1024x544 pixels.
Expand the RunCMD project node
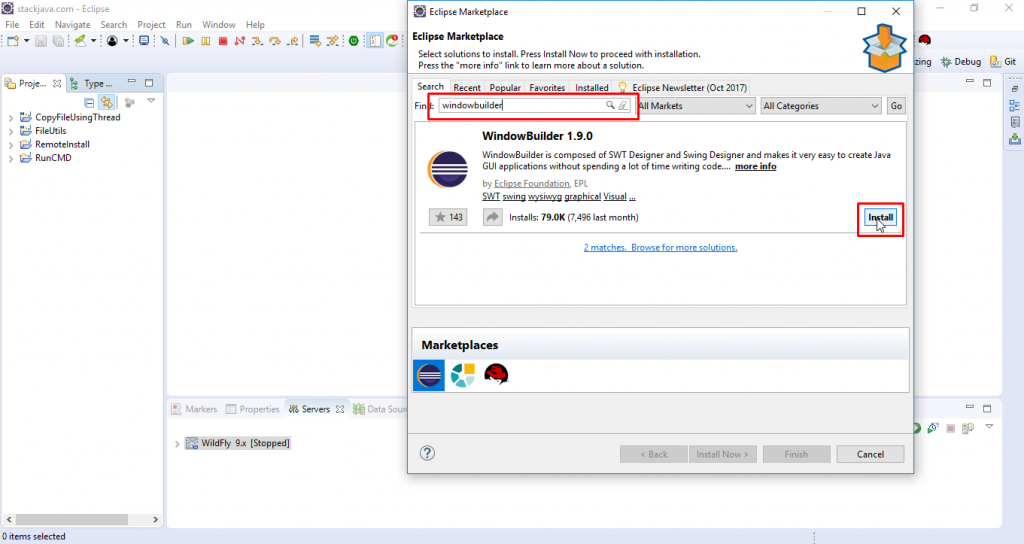tap(10, 158)
